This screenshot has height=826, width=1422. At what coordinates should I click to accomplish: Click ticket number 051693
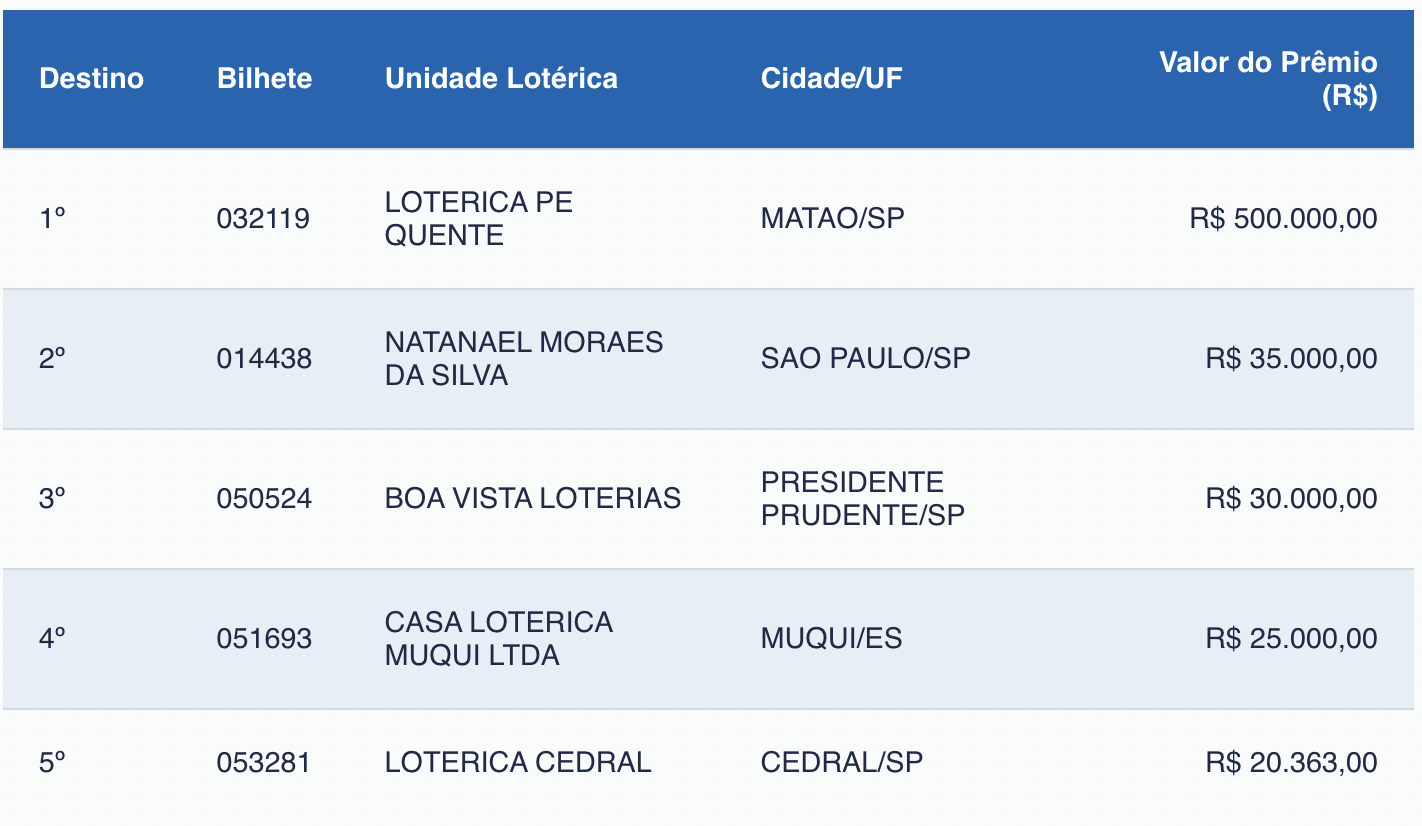264,639
